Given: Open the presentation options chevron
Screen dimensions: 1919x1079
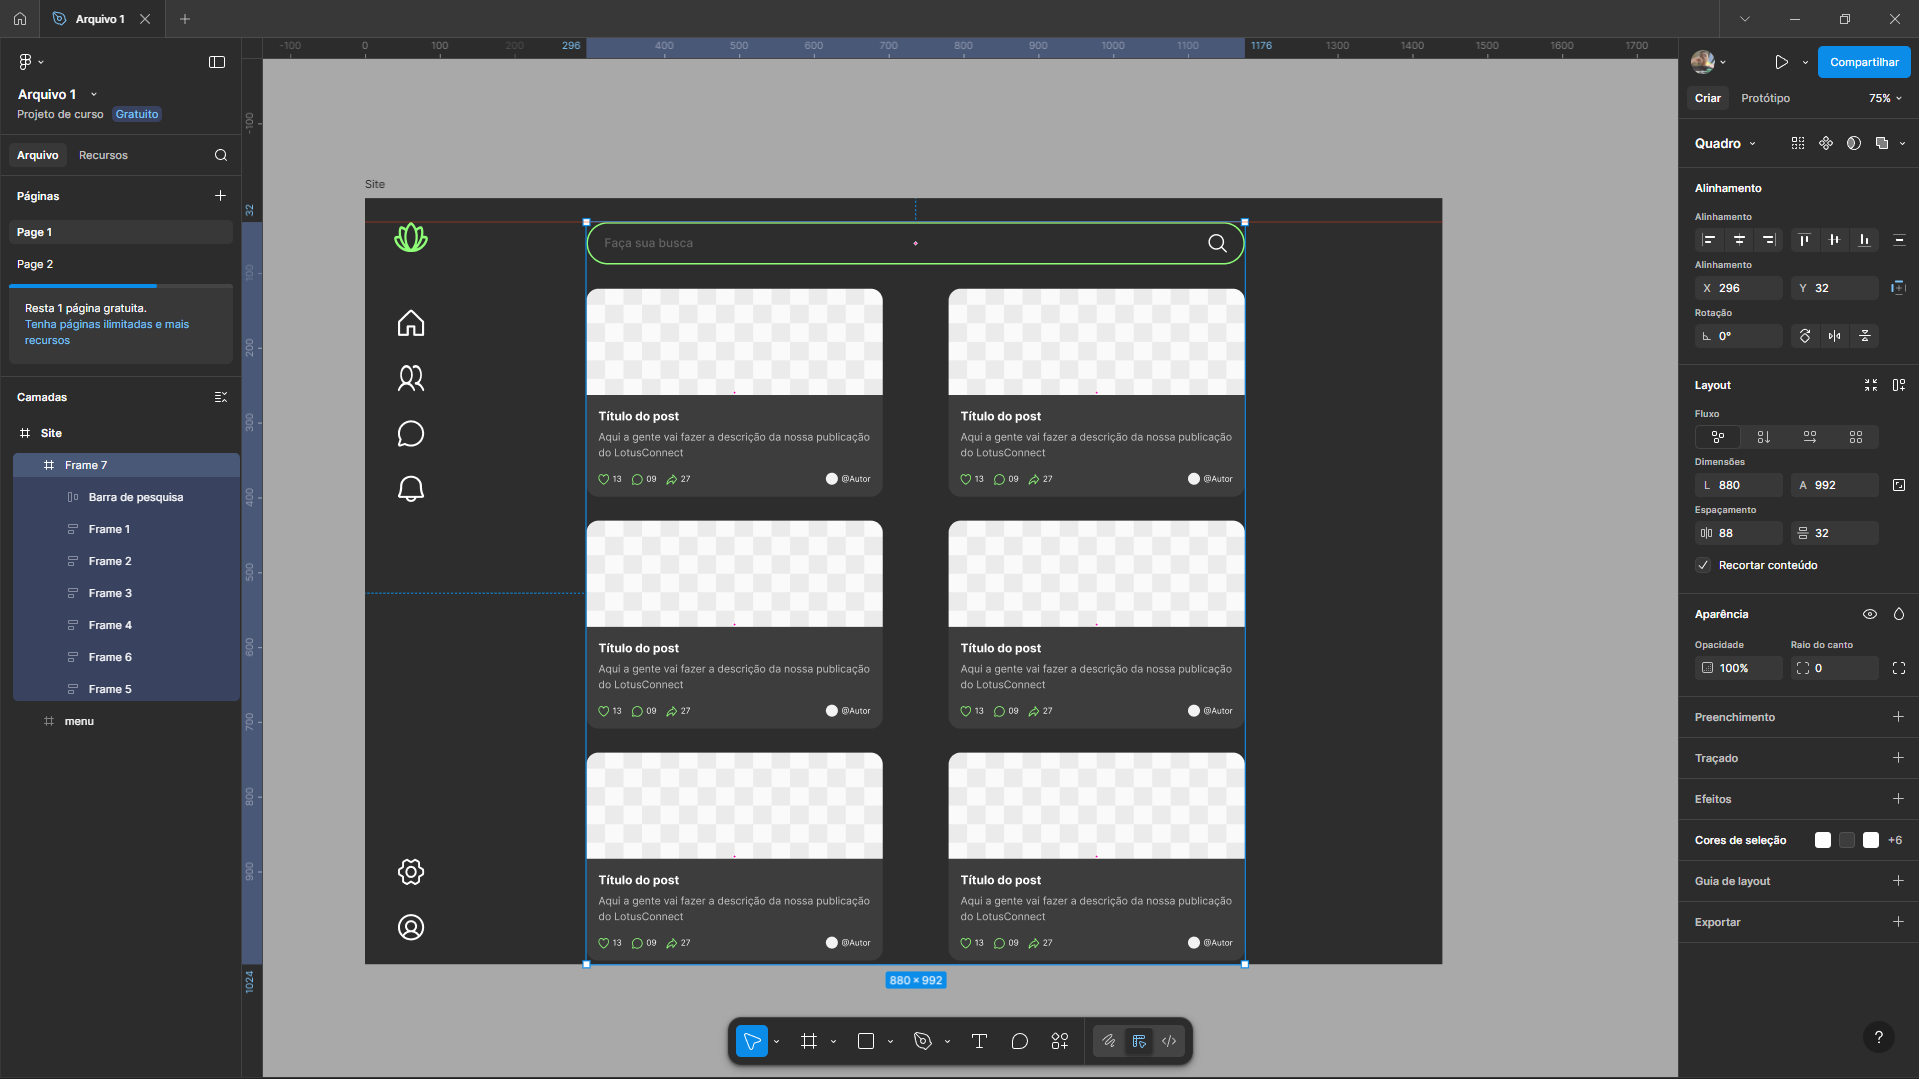Looking at the screenshot, I should click(x=1805, y=62).
